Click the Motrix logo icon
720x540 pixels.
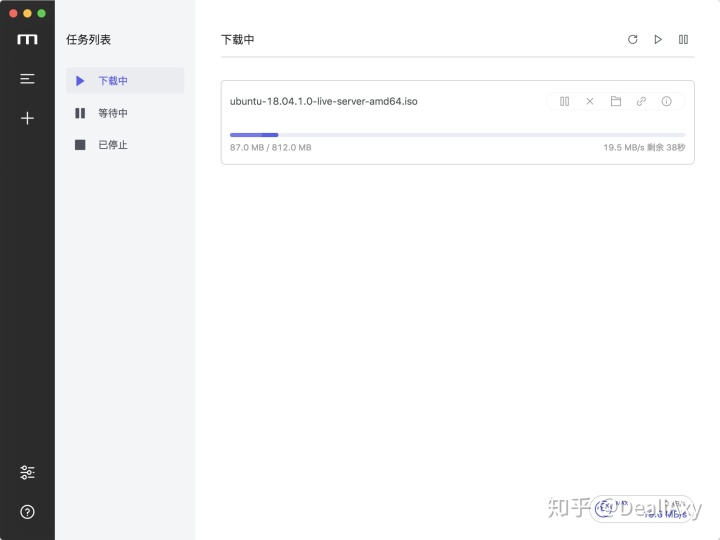tap(27, 39)
